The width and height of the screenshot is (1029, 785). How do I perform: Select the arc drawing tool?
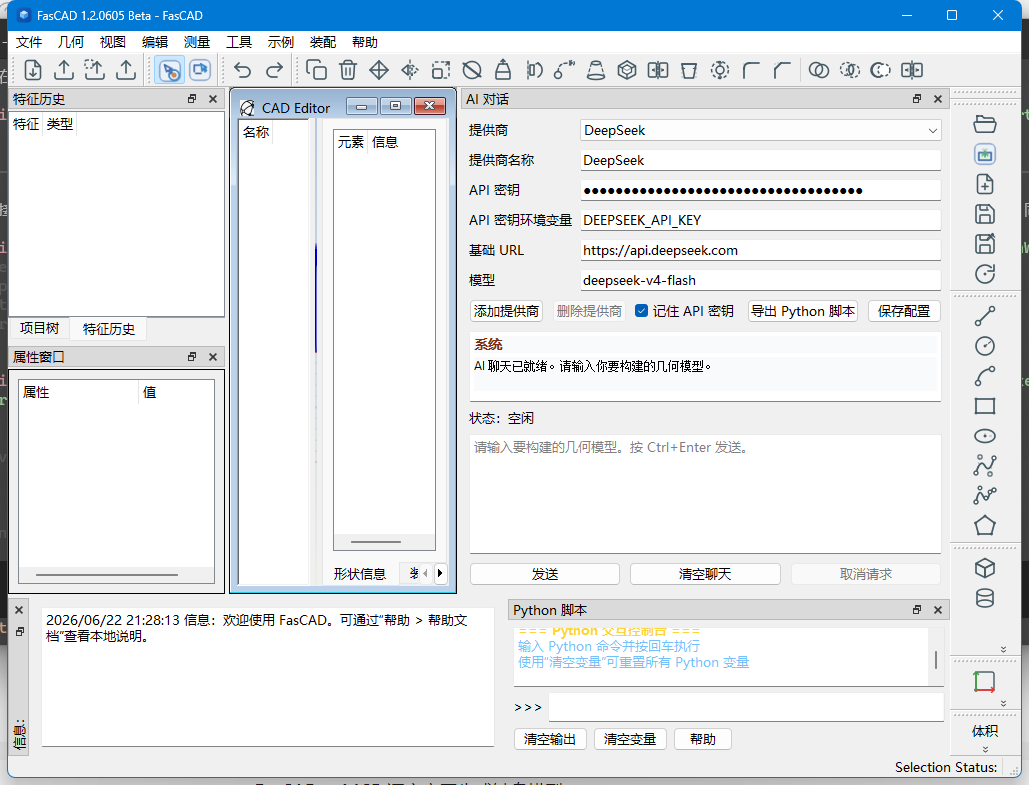(x=984, y=375)
